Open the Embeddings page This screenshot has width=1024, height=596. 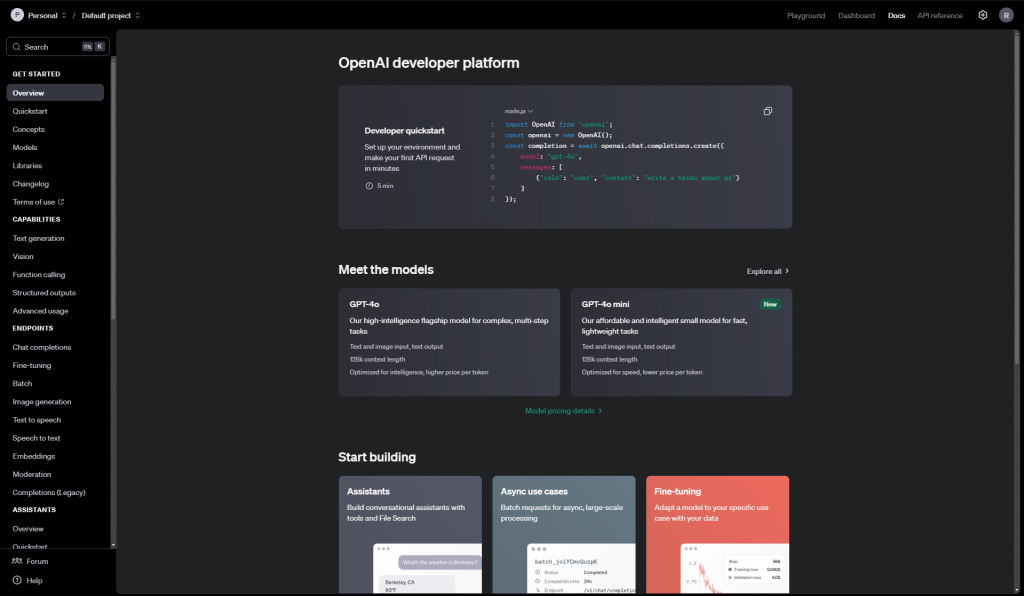34,456
